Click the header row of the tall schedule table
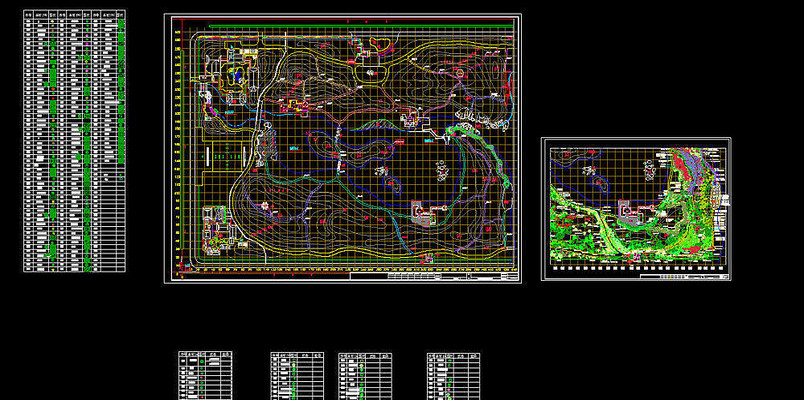This screenshot has width=804, height=400. pos(74,17)
